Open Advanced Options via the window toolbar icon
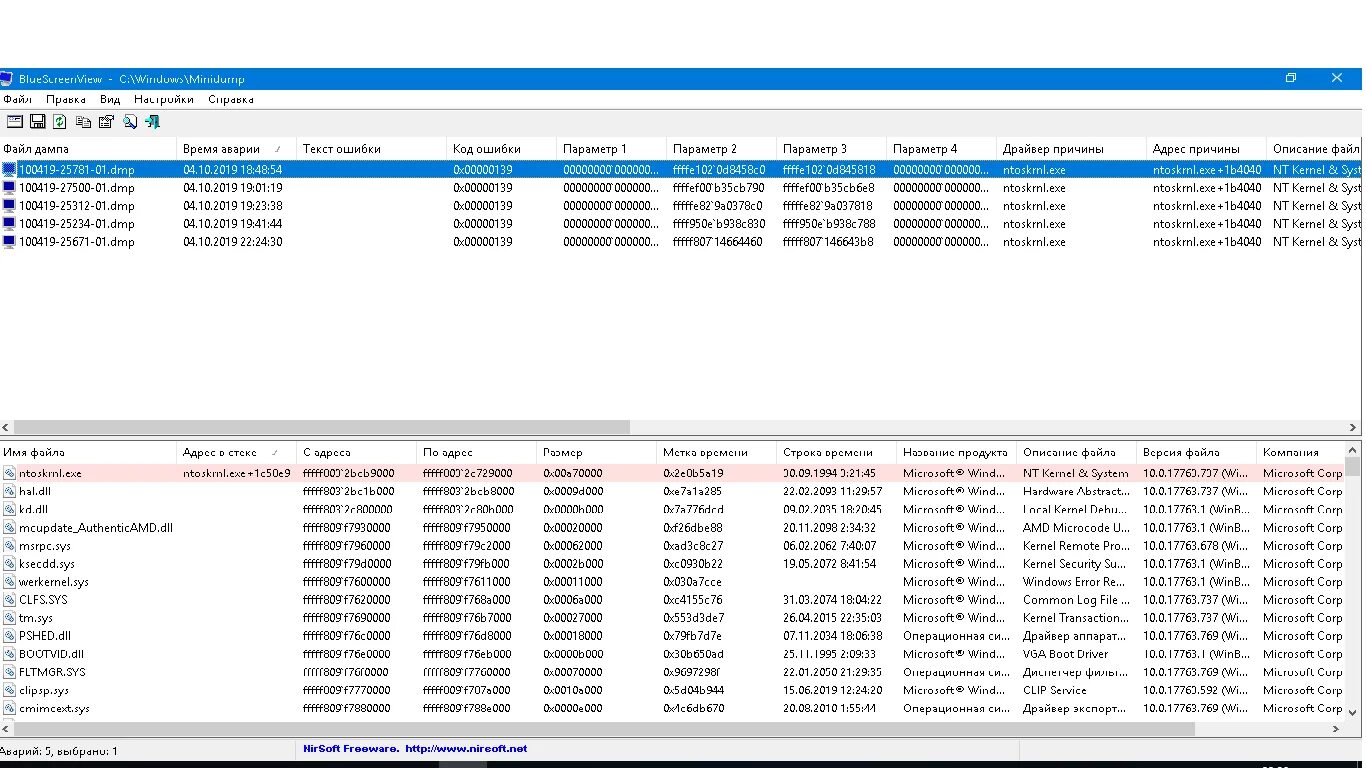Image resolution: width=1366 pixels, height=768 pixels. coord(15,121)
